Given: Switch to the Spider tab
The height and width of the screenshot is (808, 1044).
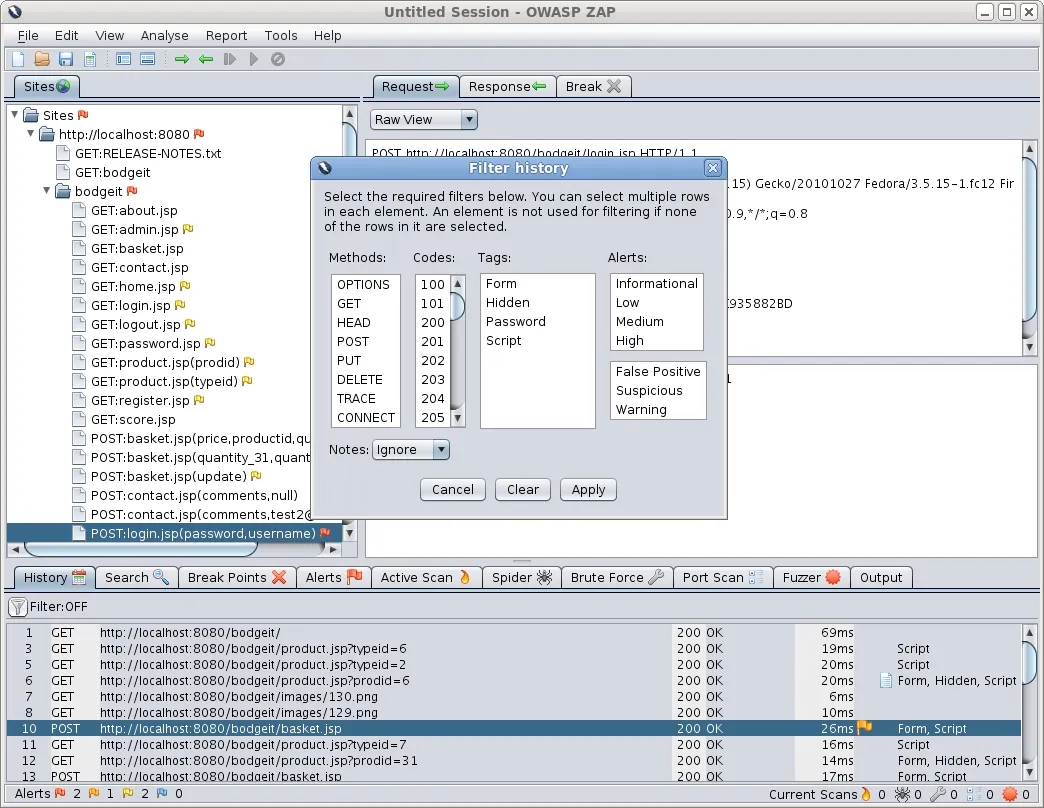Looking at the screenshot, I should coord(521,577).
